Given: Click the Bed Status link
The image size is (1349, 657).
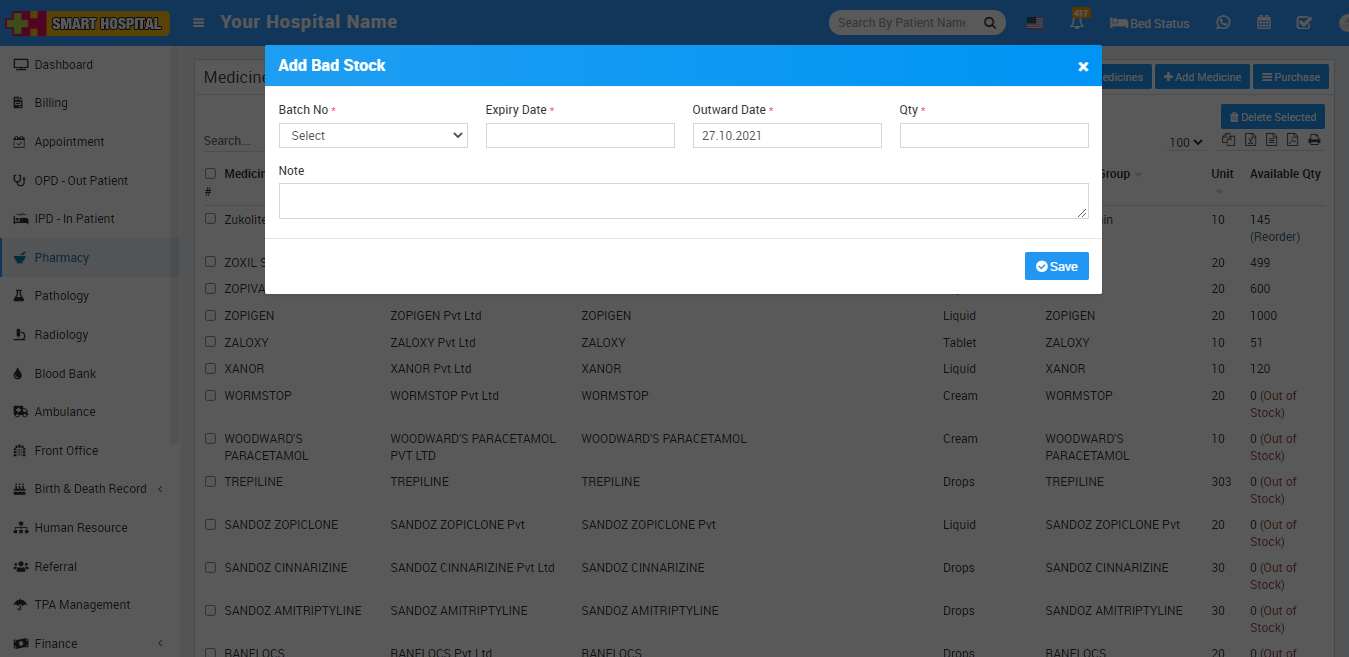Looking at the screenshot, I should click(1149, 23).
